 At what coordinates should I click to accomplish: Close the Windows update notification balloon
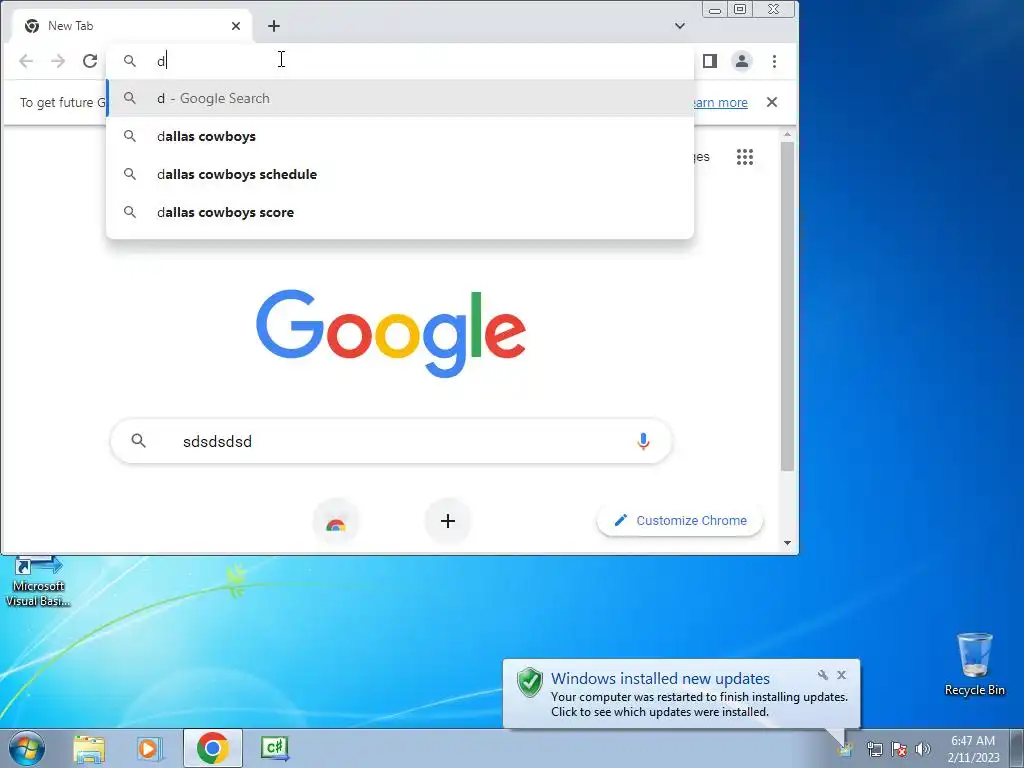[841, 675]
